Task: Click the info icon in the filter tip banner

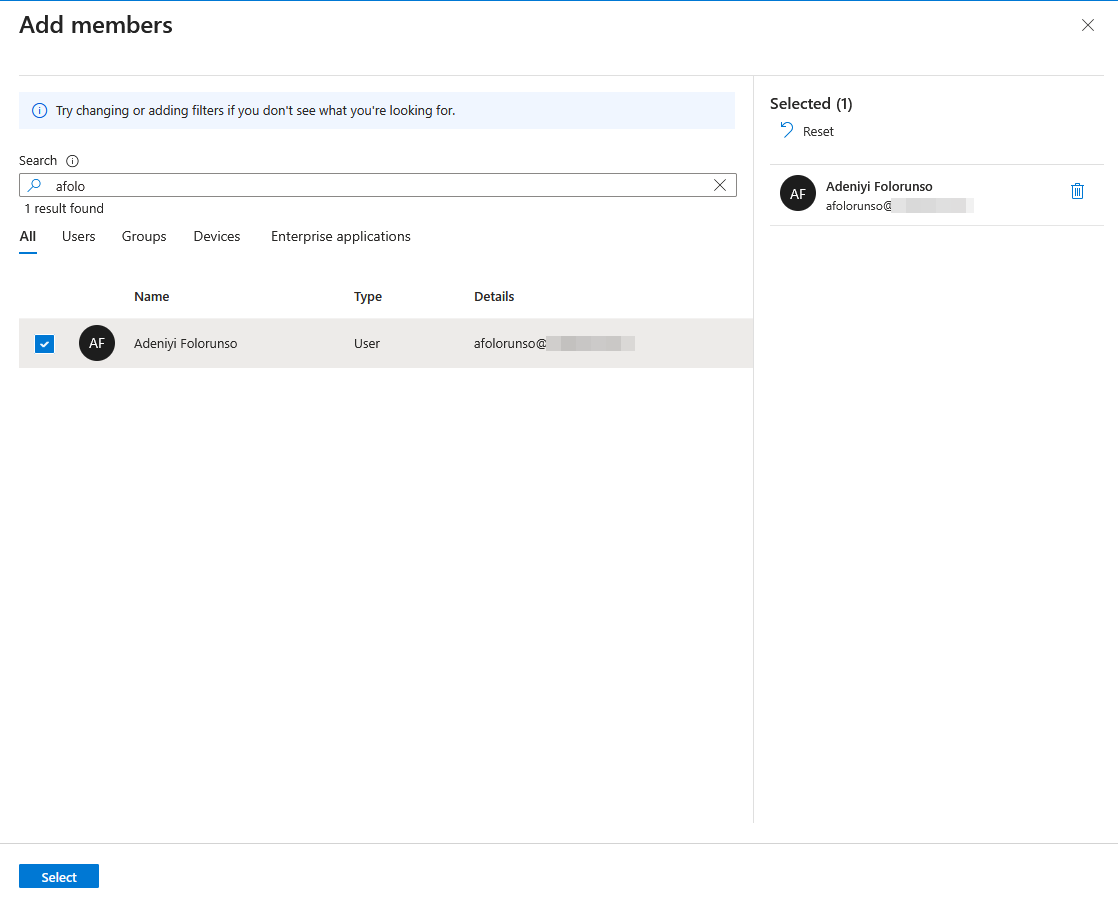Action: coord(39,110)
